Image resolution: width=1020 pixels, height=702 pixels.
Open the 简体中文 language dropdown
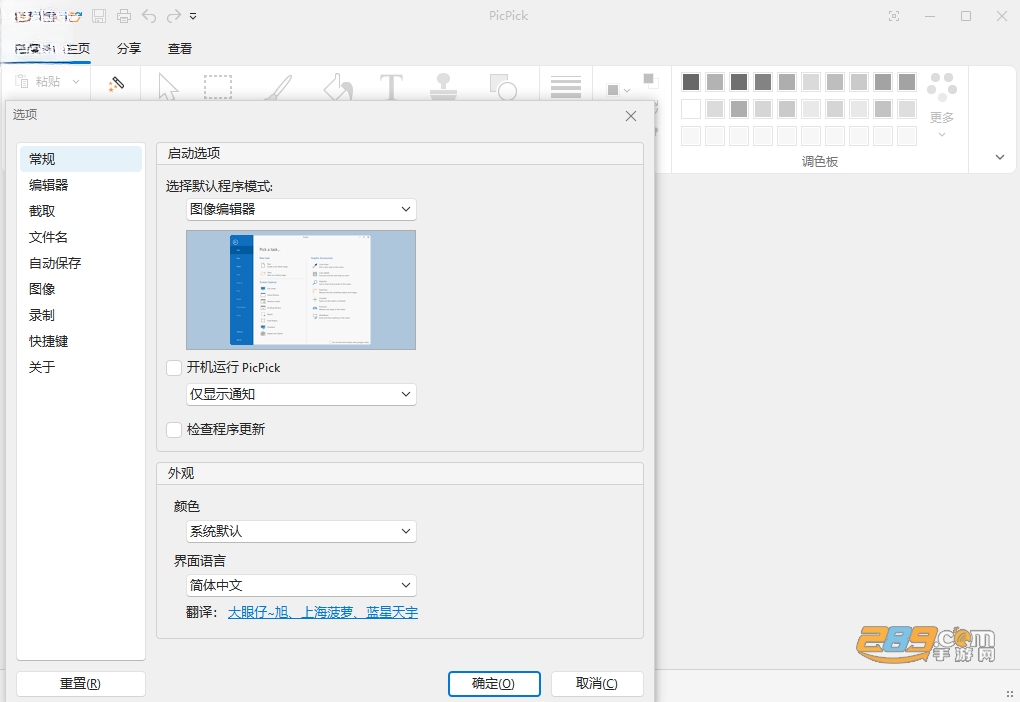(301, 586)
